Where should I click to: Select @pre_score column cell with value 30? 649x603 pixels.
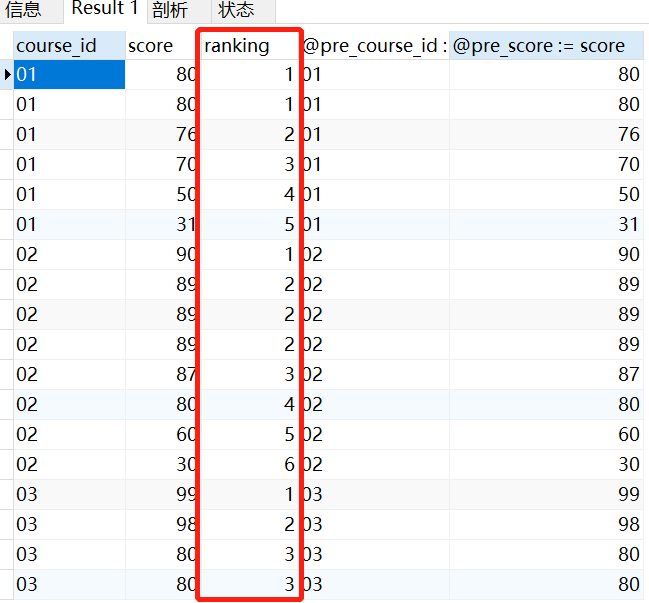pos(546,464)
